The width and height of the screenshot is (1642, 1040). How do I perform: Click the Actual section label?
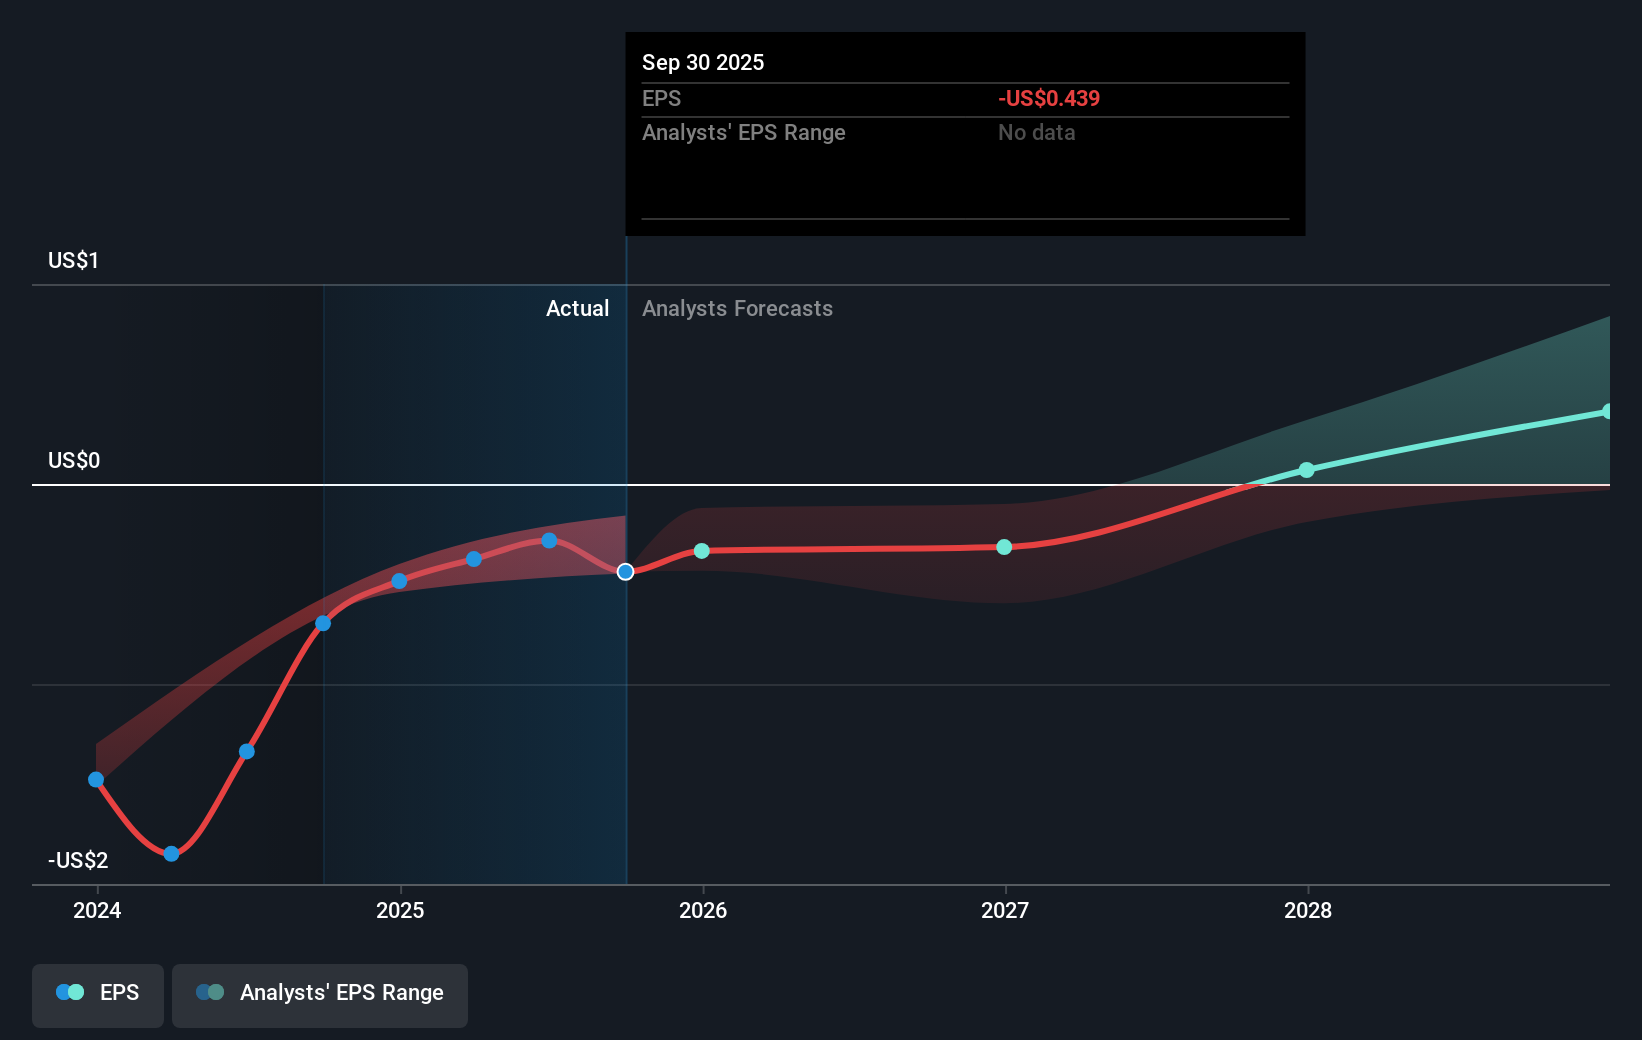577,308
